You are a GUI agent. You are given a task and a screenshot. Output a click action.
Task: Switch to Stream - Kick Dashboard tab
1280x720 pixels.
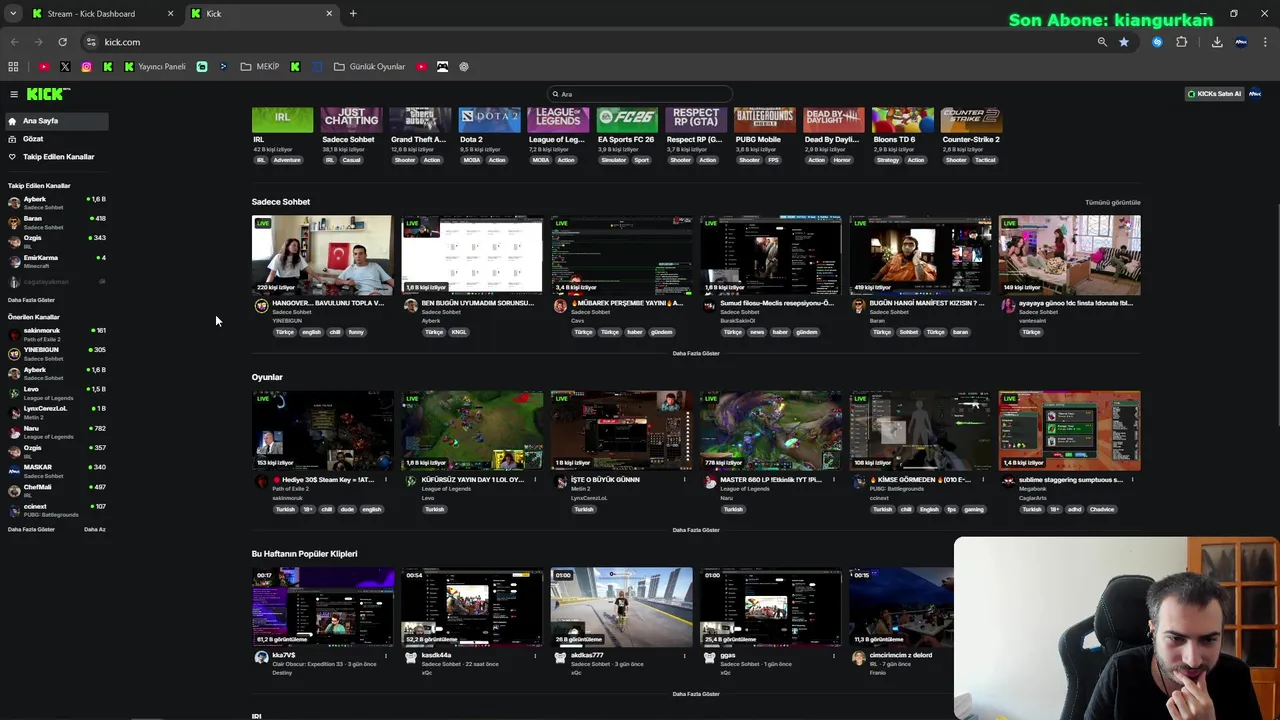[x=102, y=14]
